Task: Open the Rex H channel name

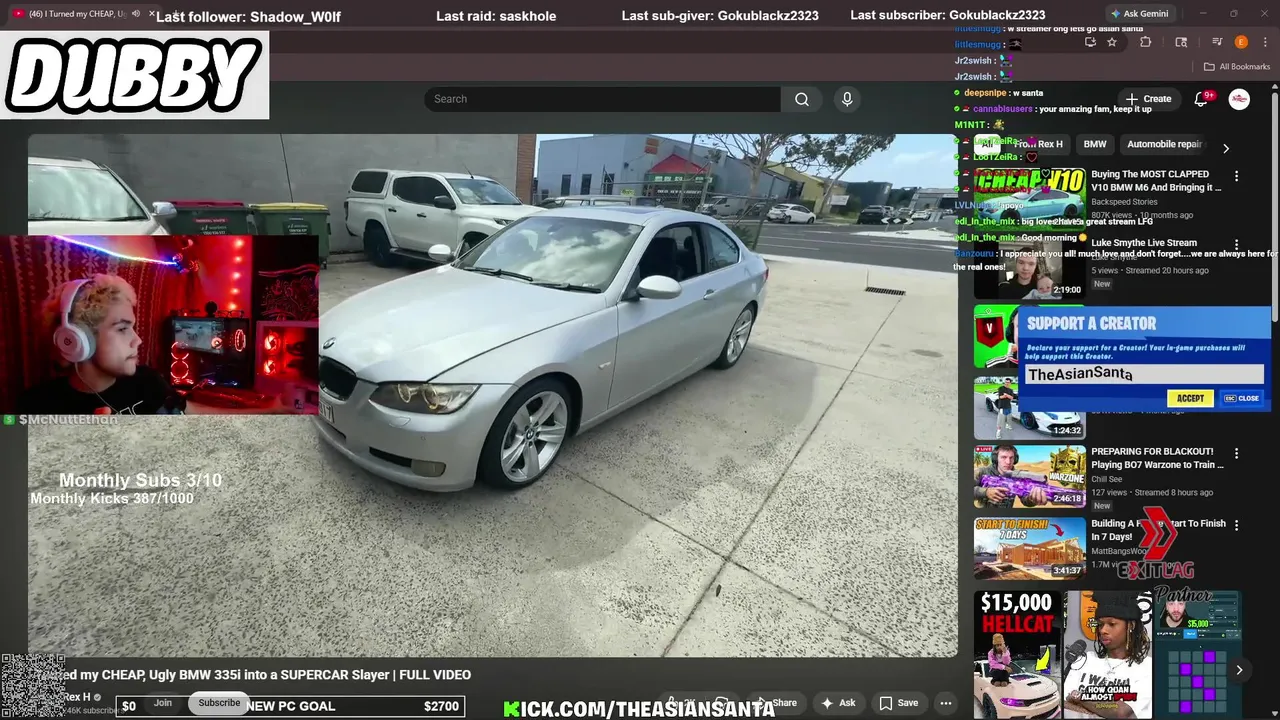Action: tap(77, 697)
